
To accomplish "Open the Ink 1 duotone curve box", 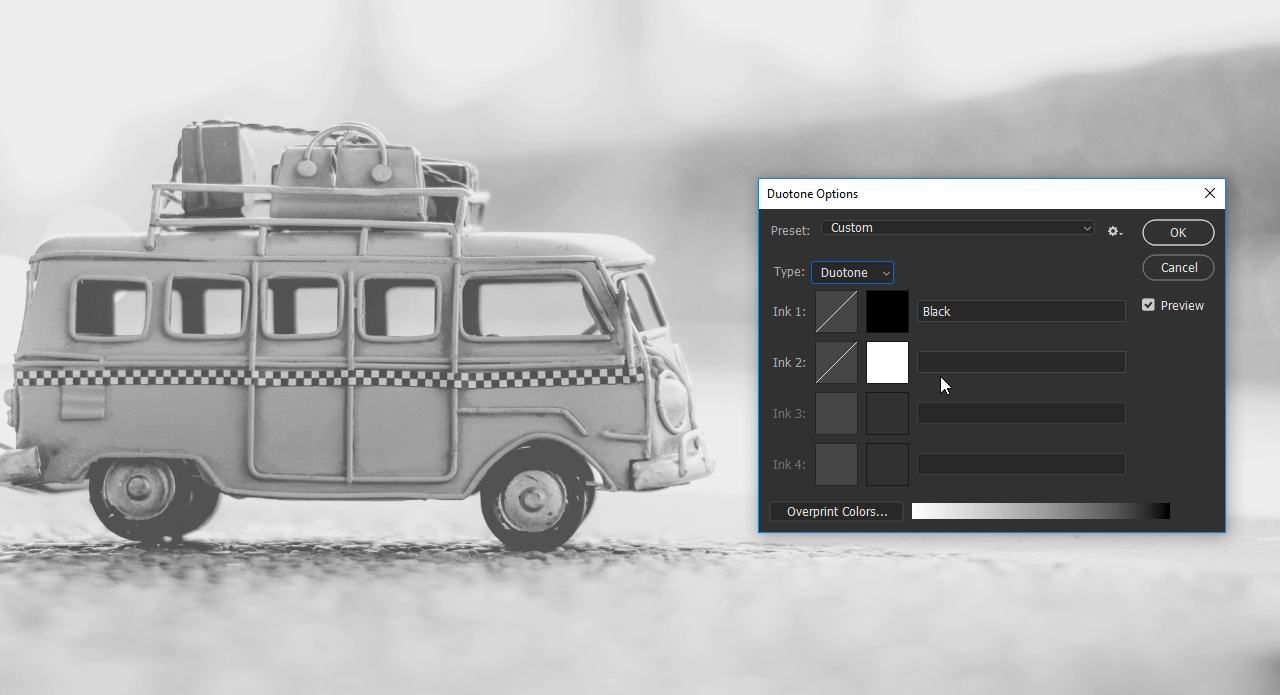I will [x=836, y=312].
